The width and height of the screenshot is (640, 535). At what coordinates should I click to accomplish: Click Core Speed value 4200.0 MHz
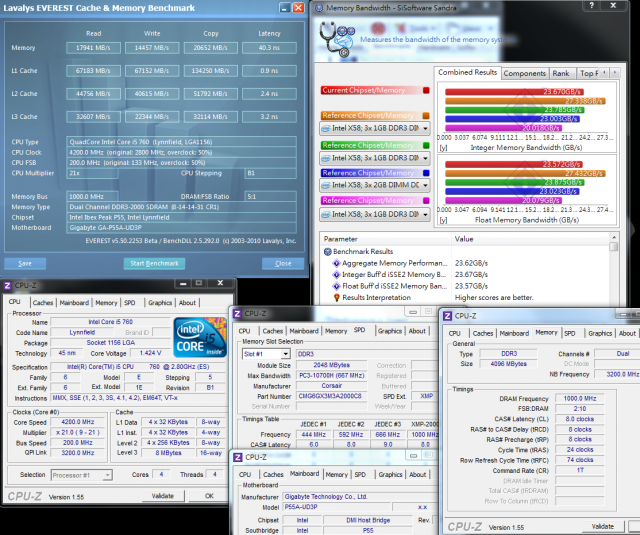pos(78,422)
